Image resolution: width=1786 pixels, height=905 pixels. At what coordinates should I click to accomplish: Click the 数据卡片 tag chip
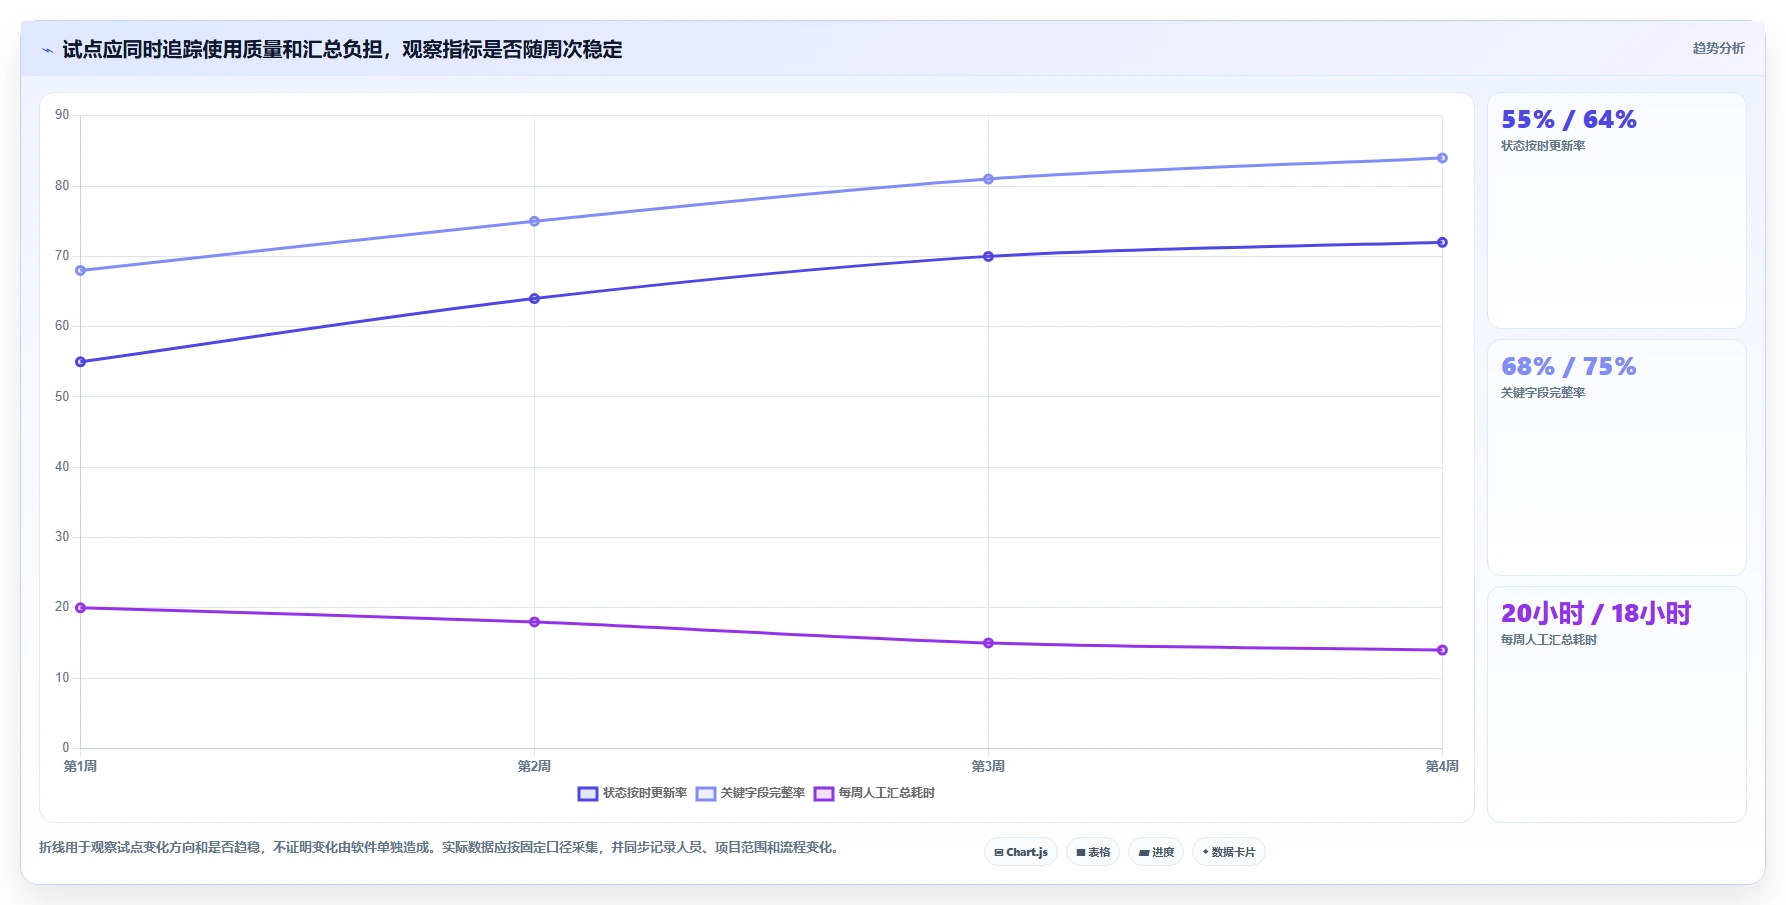(1229, 852)
